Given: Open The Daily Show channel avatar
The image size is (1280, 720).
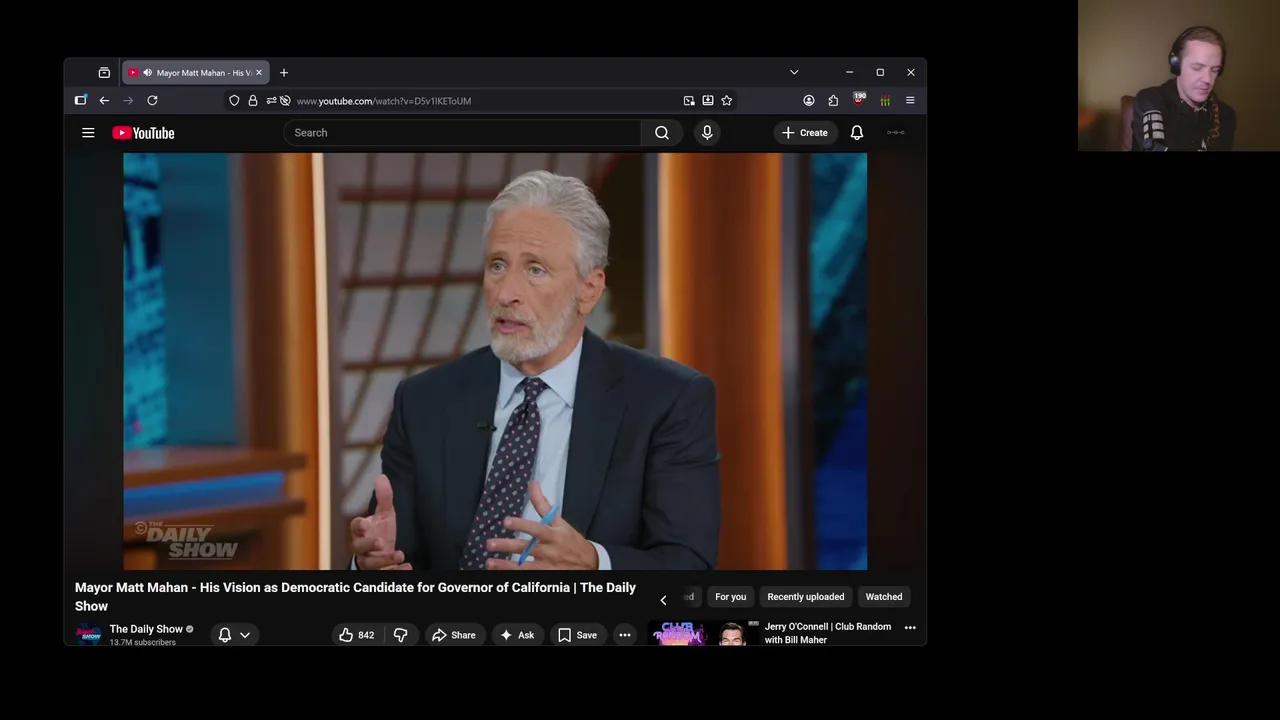Looking at the screenshot, I should pos(89,635).
